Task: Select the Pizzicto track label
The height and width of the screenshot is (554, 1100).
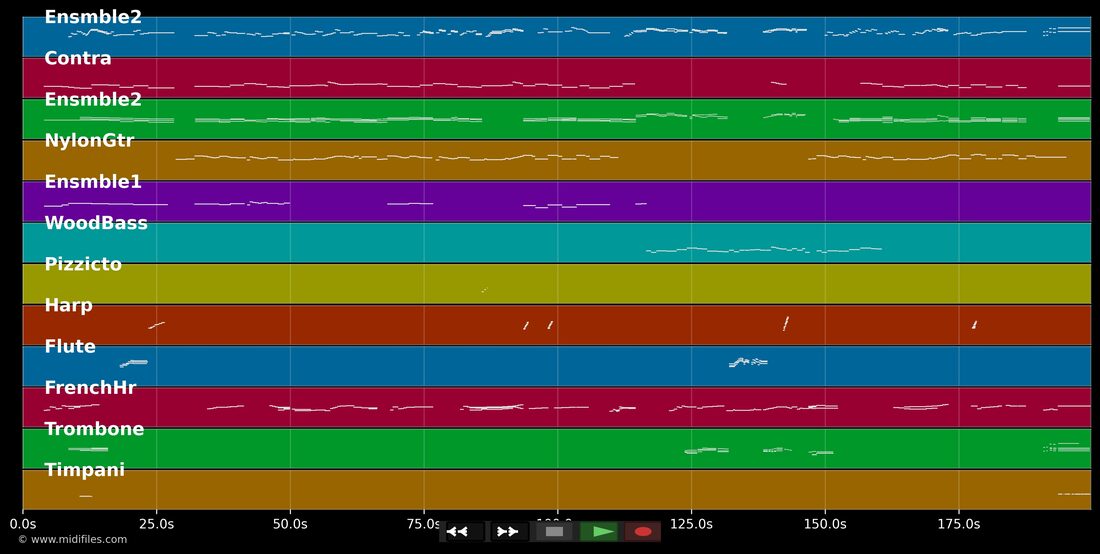Action: [83, 264]
